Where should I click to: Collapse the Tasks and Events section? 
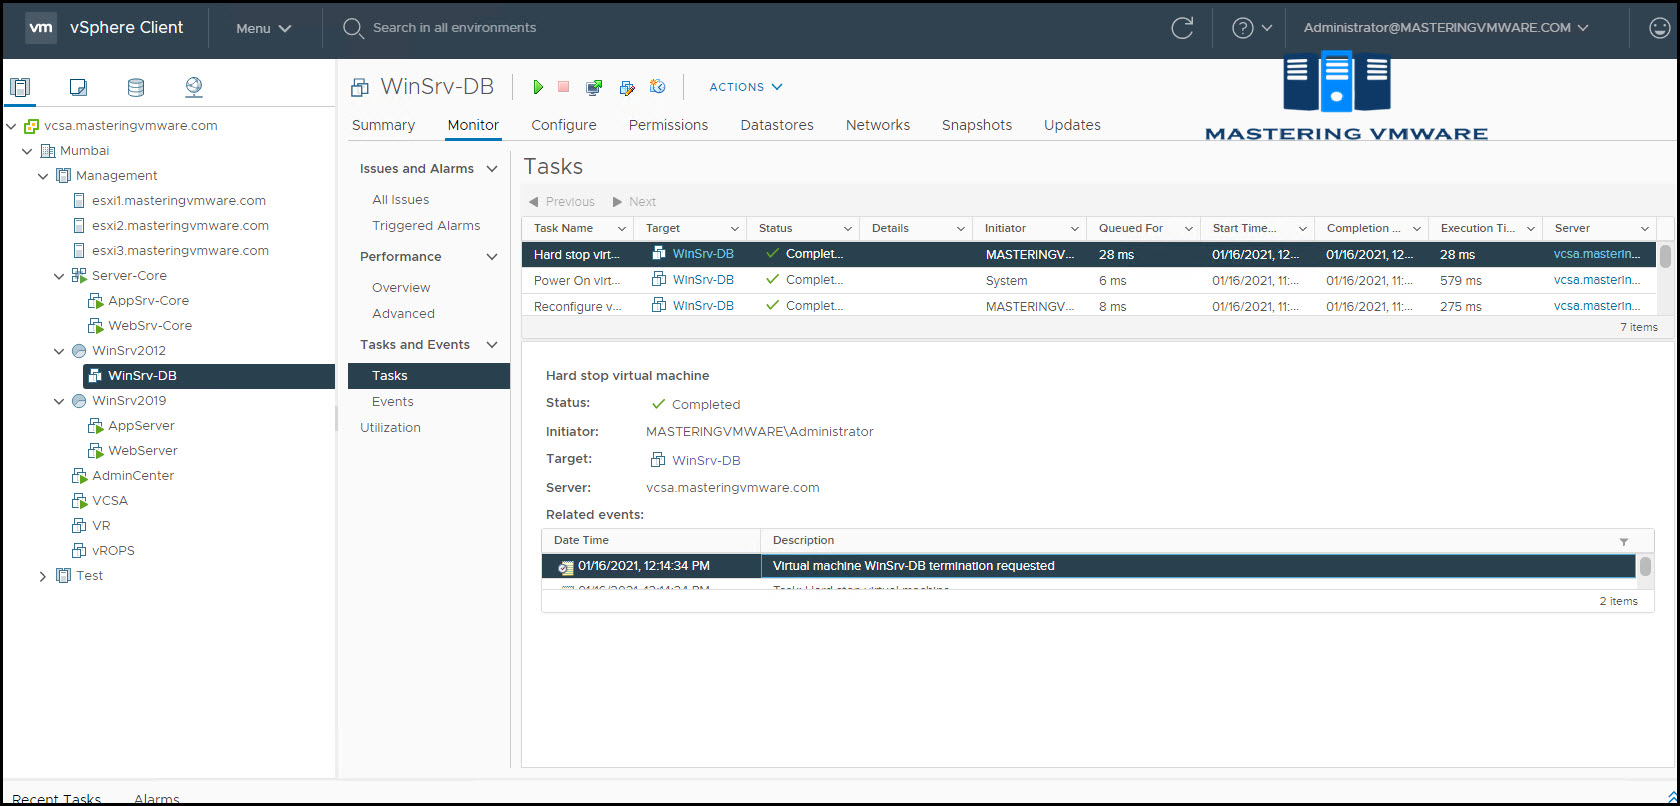click(x=492, y=345)
